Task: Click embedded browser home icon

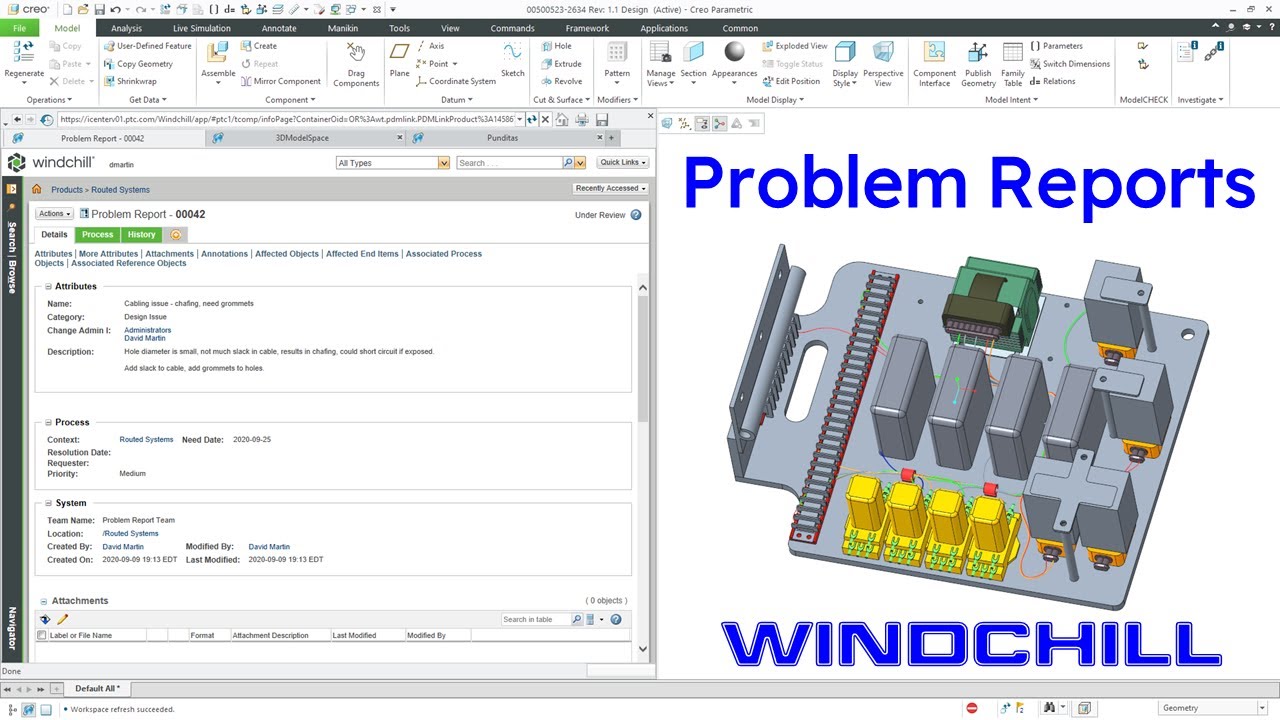Action: pyautogui.click(x=561, y=119)
